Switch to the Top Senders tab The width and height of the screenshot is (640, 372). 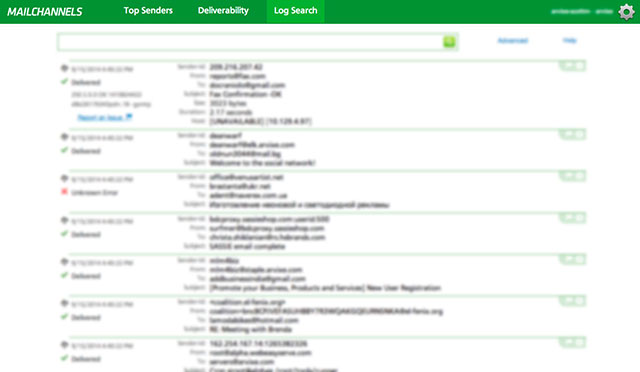pyautogui.click(x=148, y=11)
